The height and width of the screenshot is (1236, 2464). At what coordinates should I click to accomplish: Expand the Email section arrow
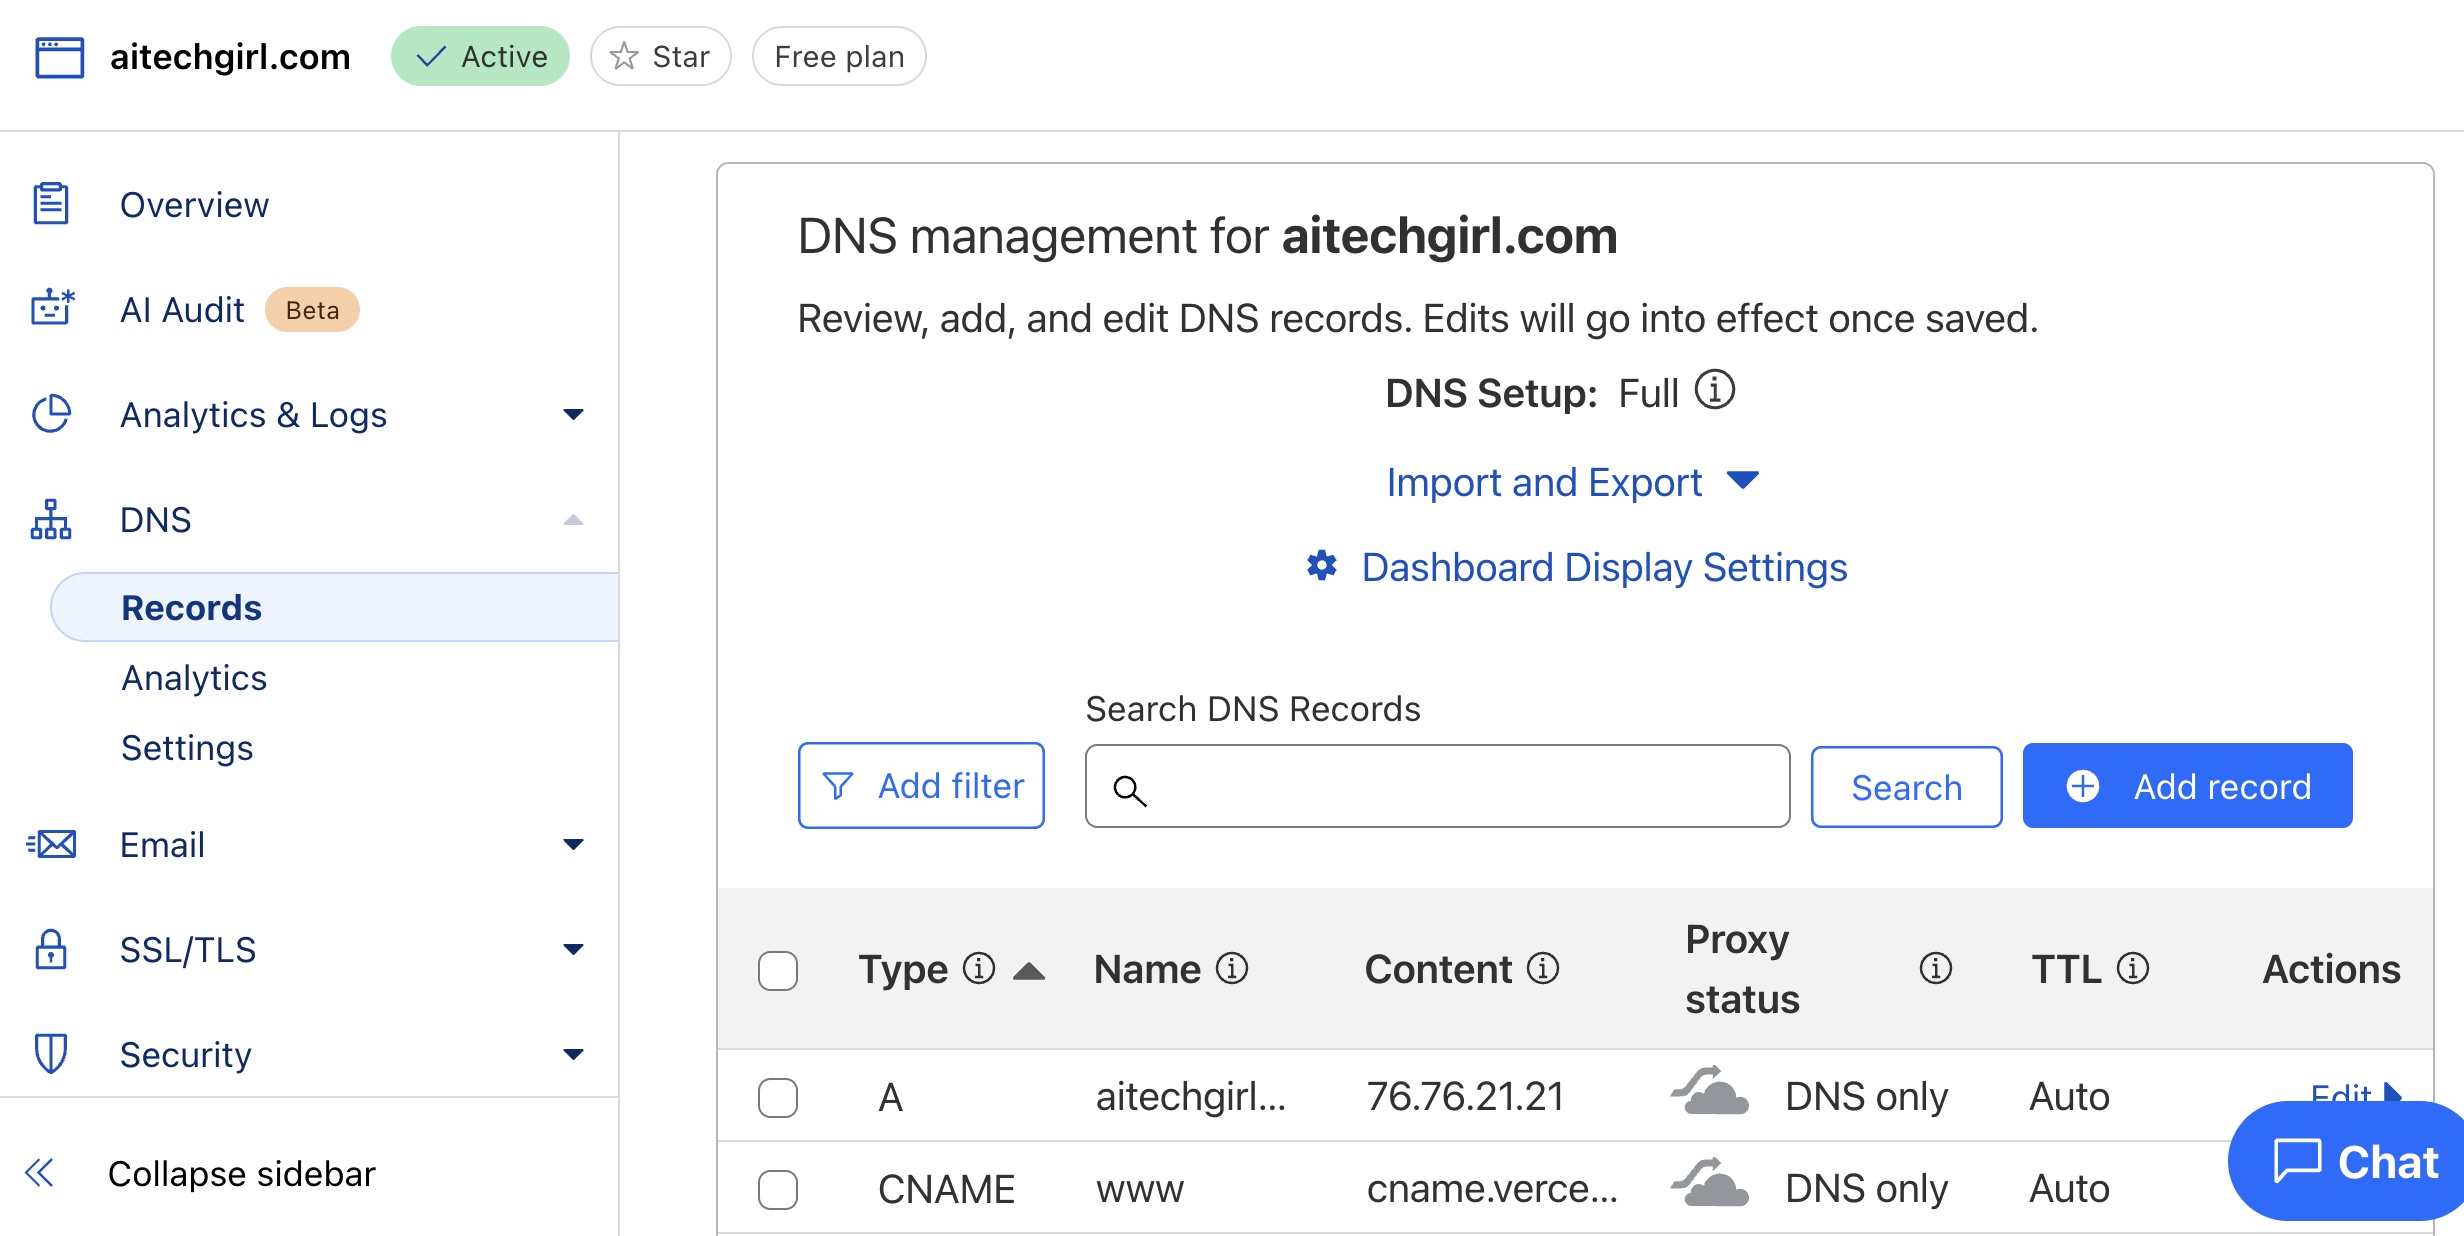coord(573,844)
